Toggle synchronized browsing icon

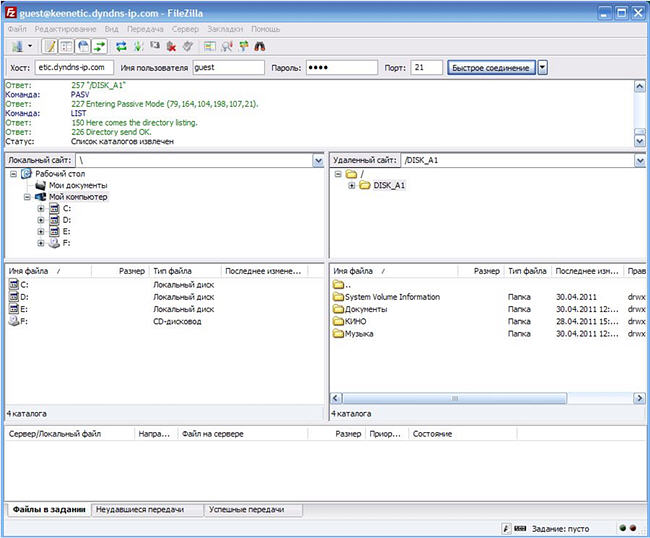pyautogui.click(x=243, y=46)
